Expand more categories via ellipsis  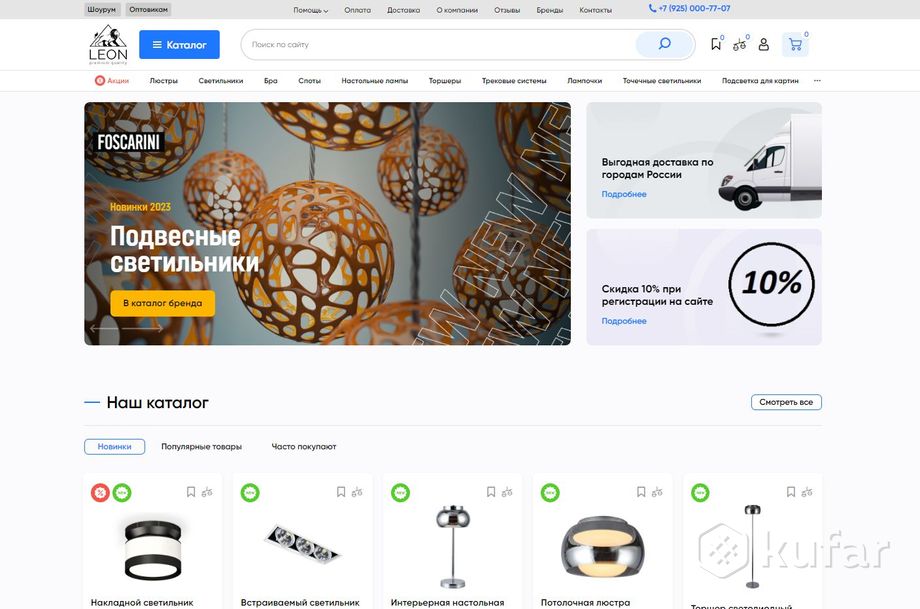coord(817,81)
